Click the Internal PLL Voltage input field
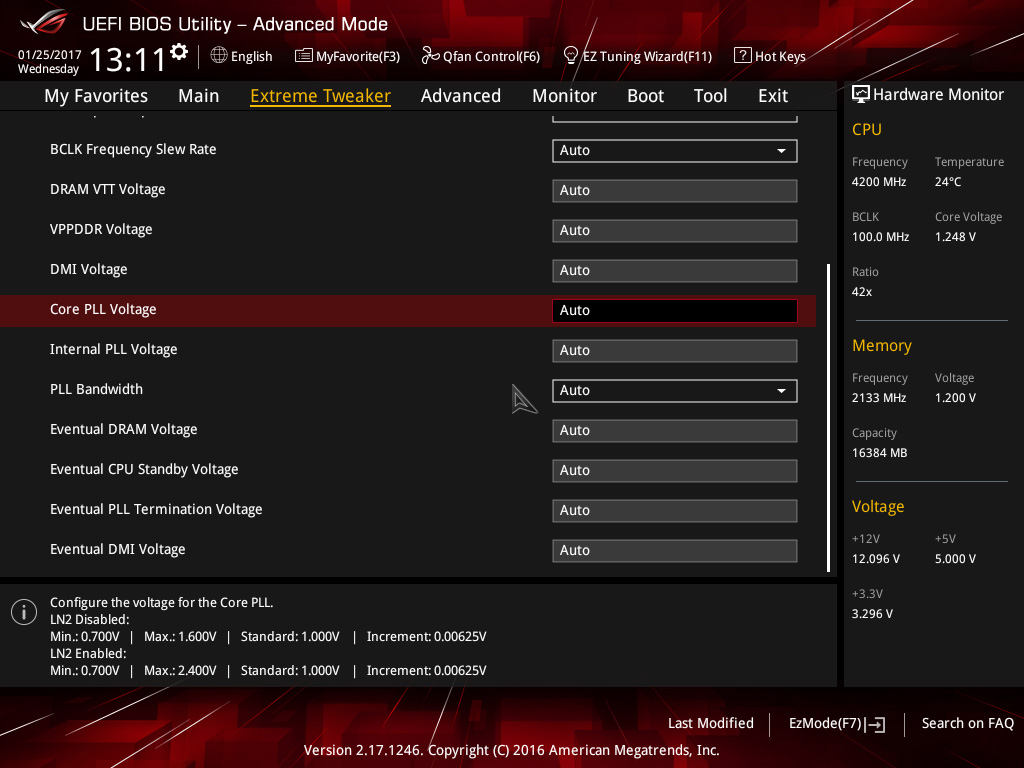Image resolution: width=1024 pixels, height=768 pixels. 675,351
